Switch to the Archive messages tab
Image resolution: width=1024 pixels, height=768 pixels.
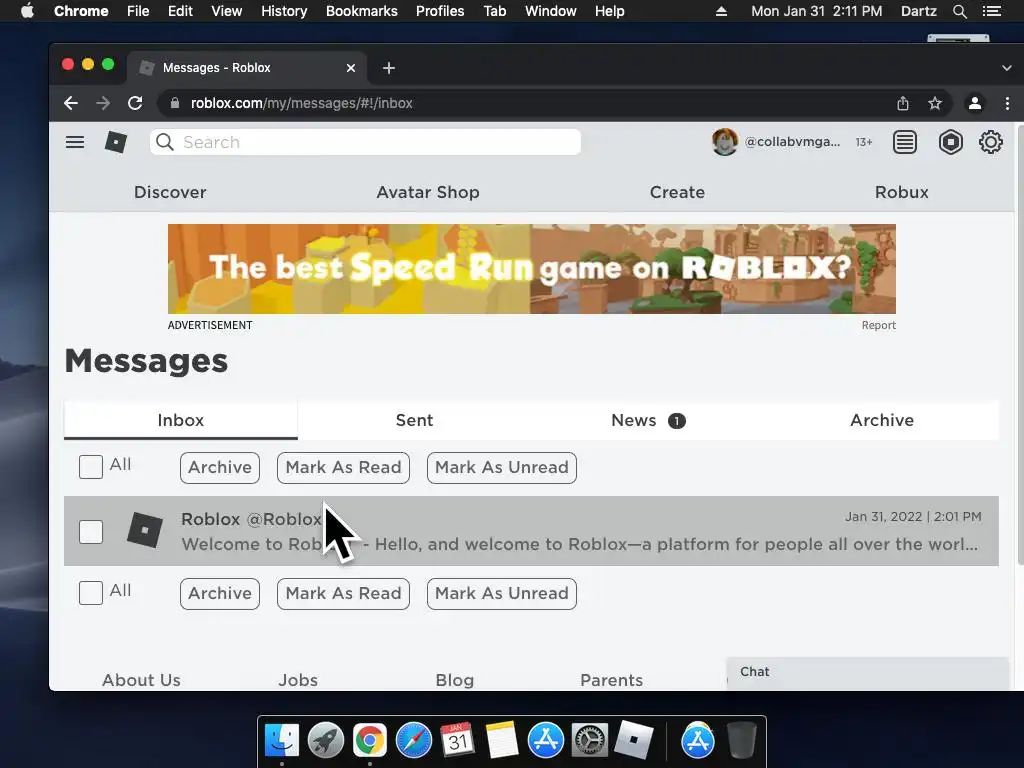[882, 420]
